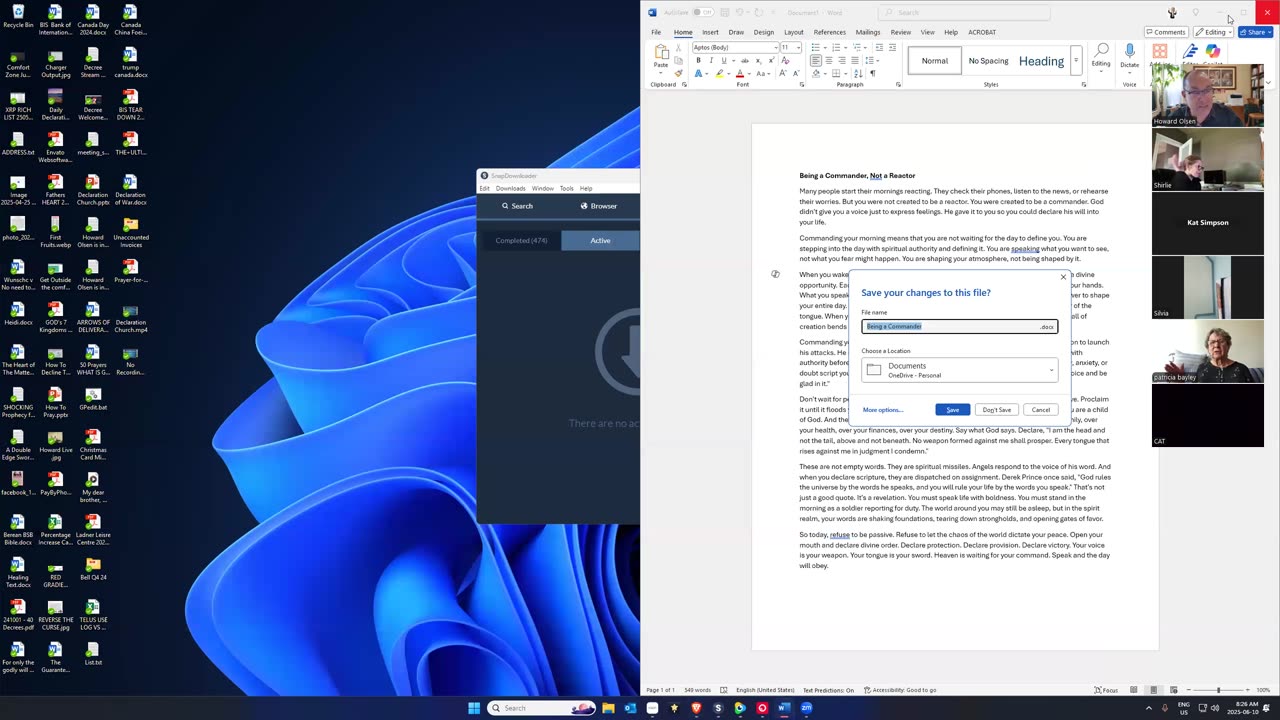Open the font size dropdown
1280x720 pixels.
click(798, 47)
